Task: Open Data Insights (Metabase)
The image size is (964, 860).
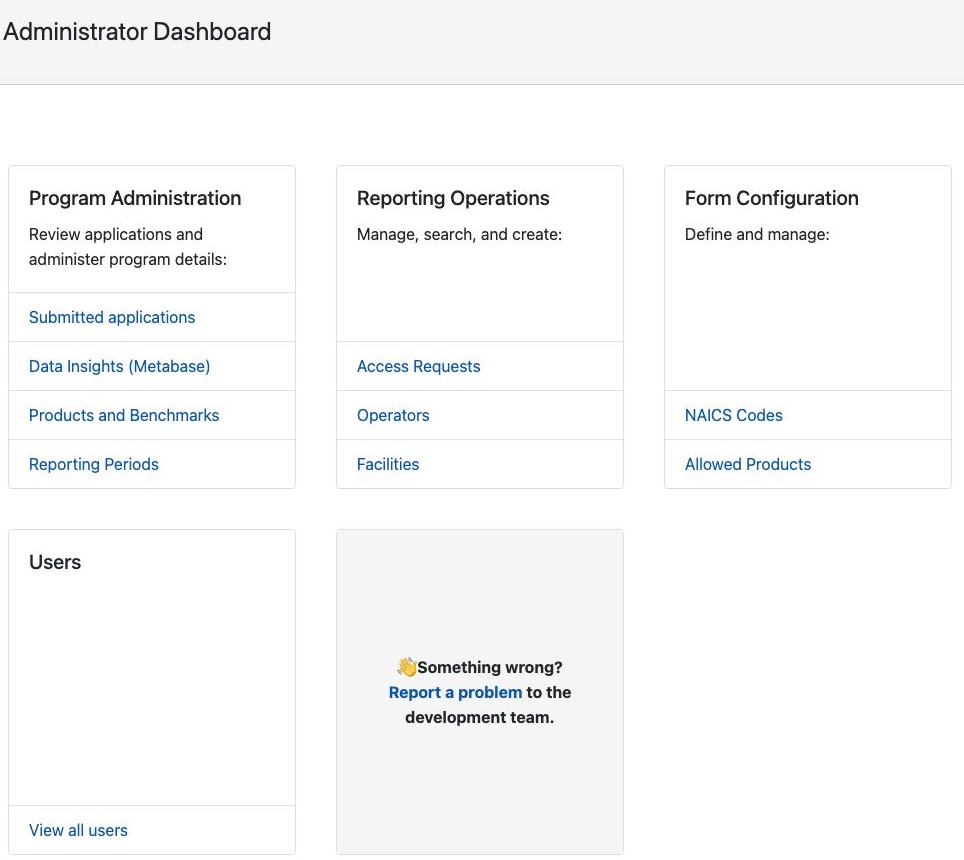Action: [119, 366]
